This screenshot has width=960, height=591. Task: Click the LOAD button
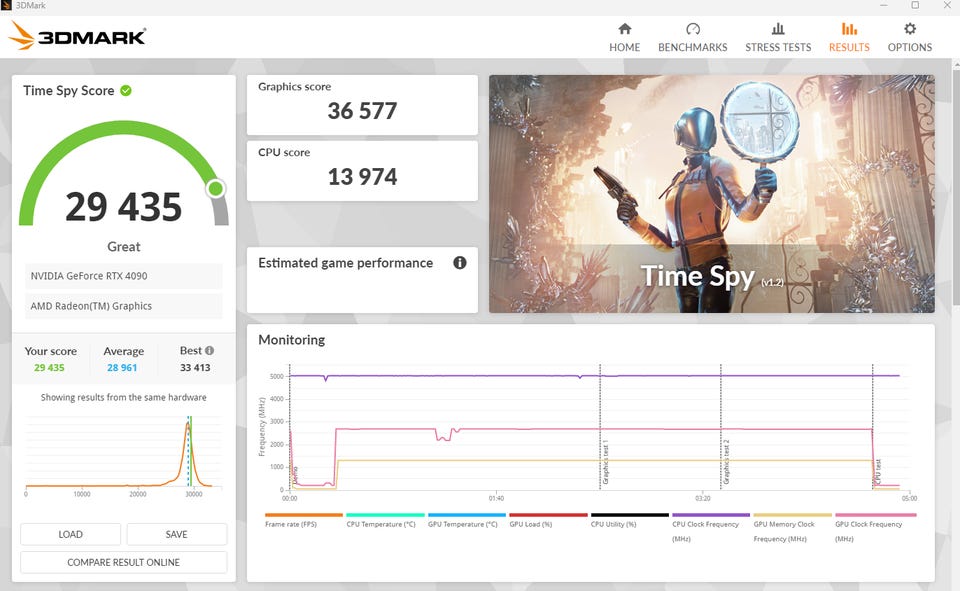pos(70,534)
